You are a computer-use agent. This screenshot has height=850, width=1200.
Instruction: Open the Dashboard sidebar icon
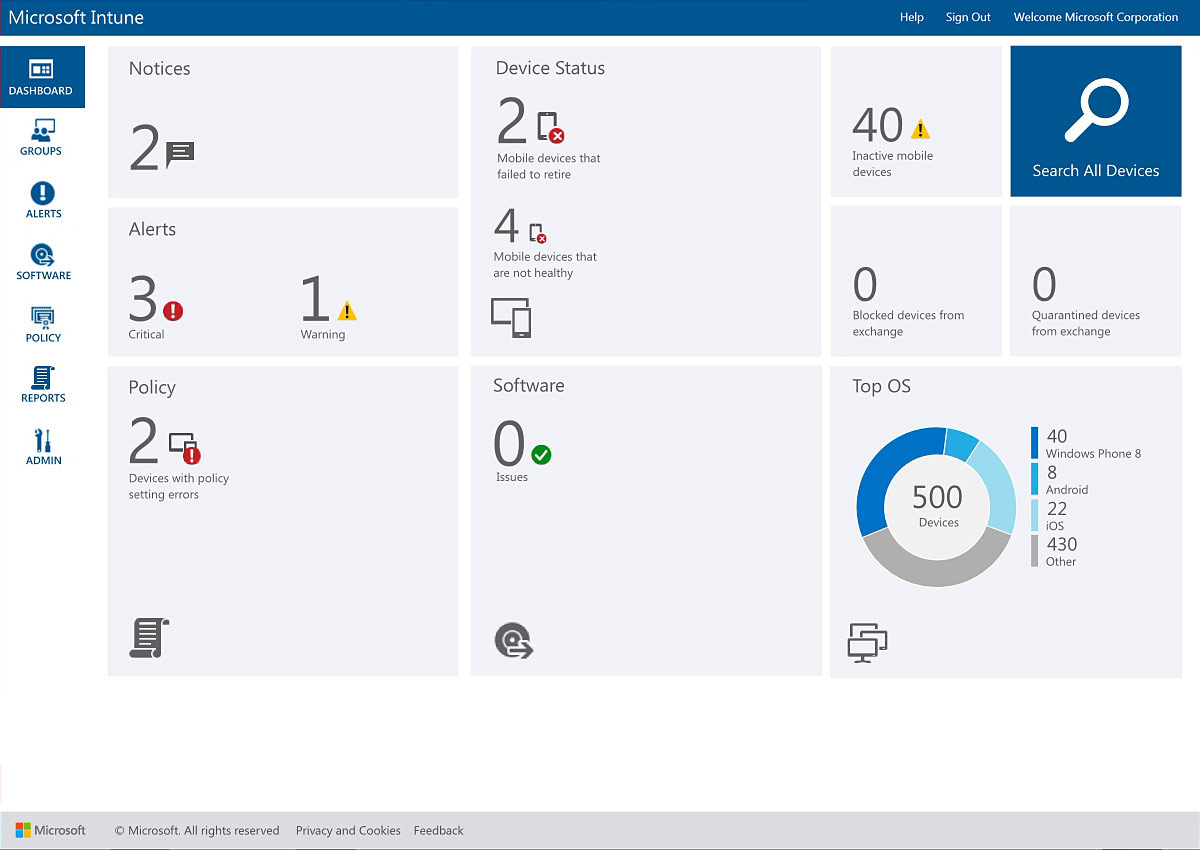tap(41, 69)
